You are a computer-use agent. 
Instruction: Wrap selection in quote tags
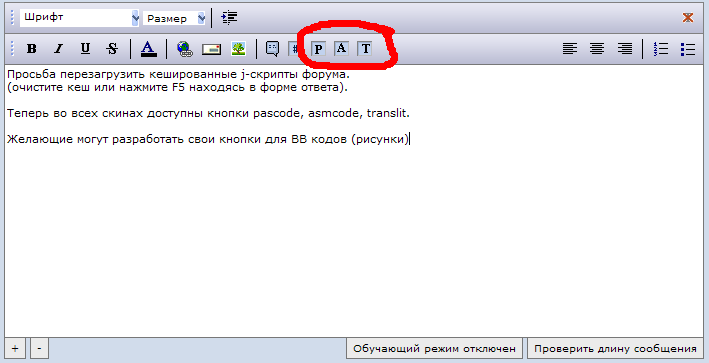[273, 48]
